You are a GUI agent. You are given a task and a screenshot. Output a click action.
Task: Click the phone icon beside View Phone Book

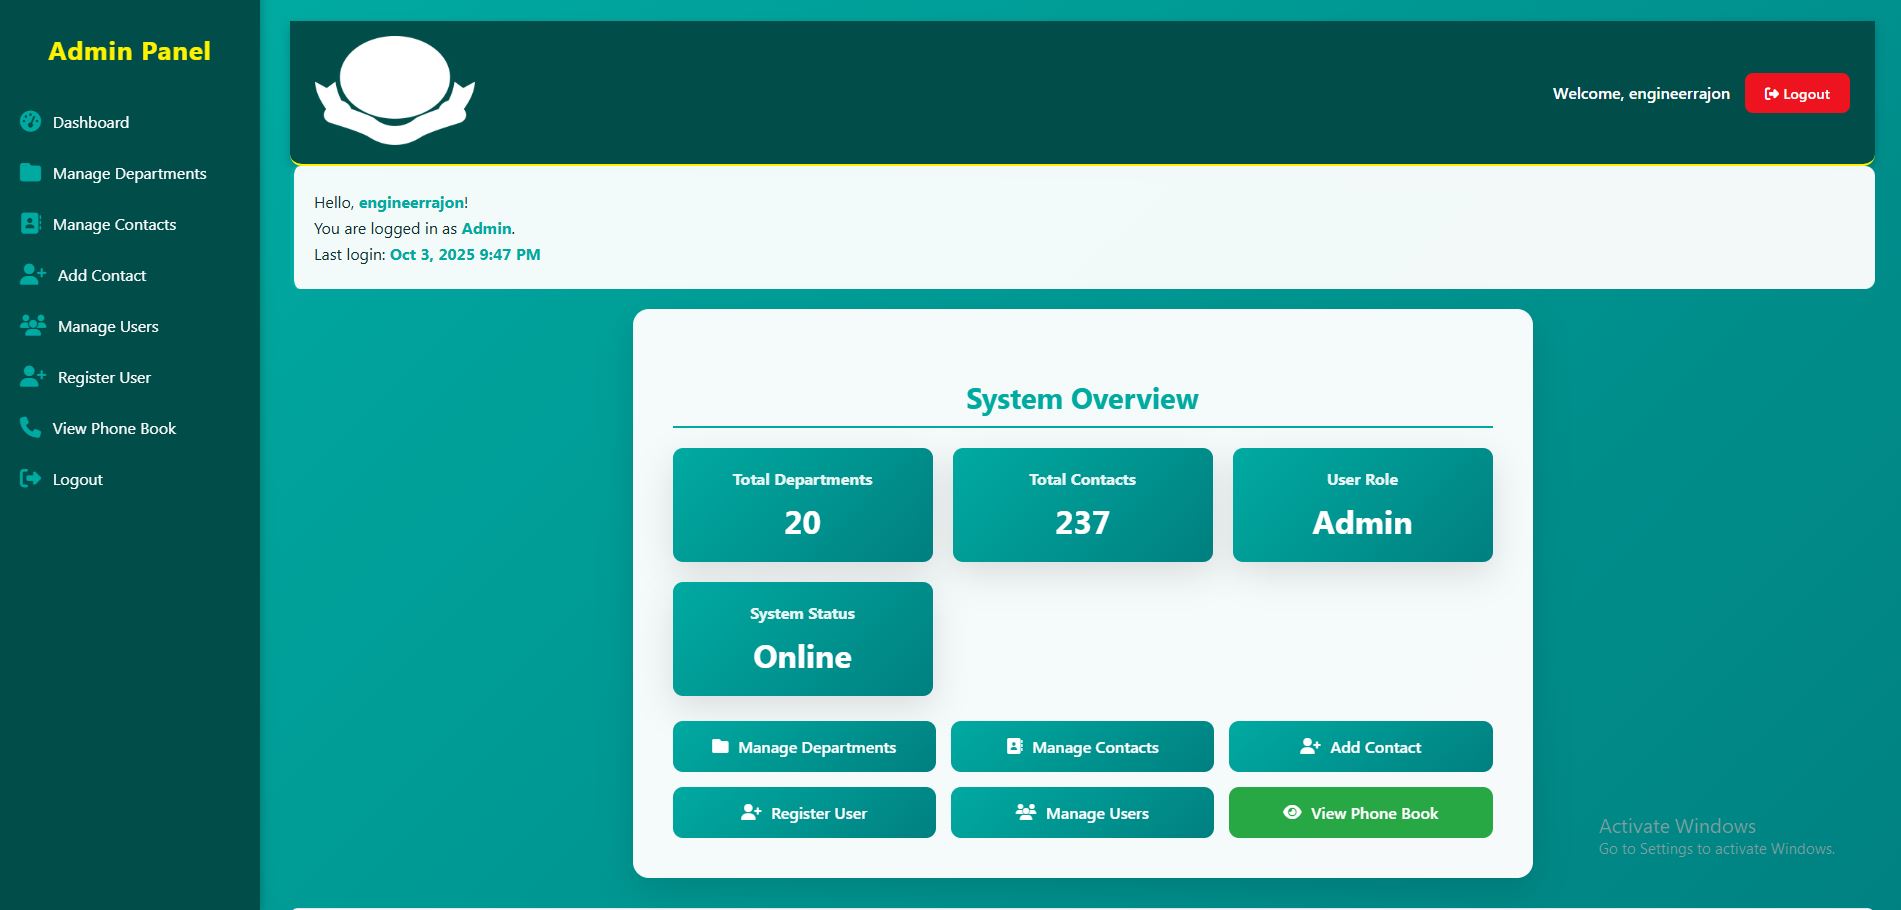click(x=30, y=427)
